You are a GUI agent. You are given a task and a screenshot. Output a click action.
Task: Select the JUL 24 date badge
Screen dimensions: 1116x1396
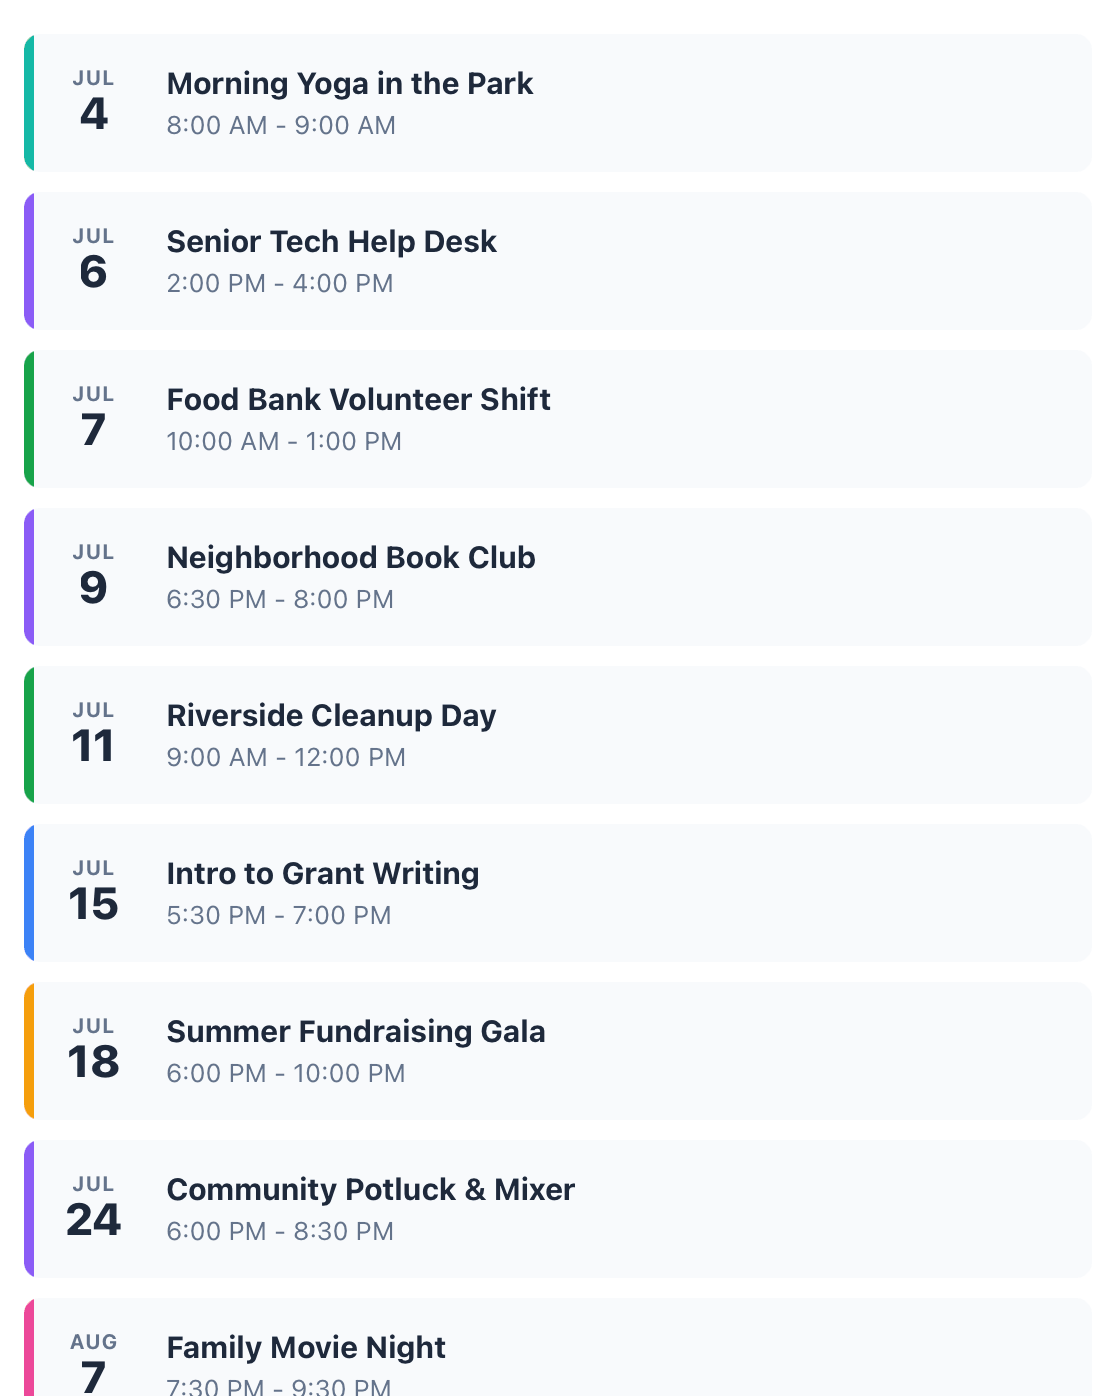(94, 1208)
